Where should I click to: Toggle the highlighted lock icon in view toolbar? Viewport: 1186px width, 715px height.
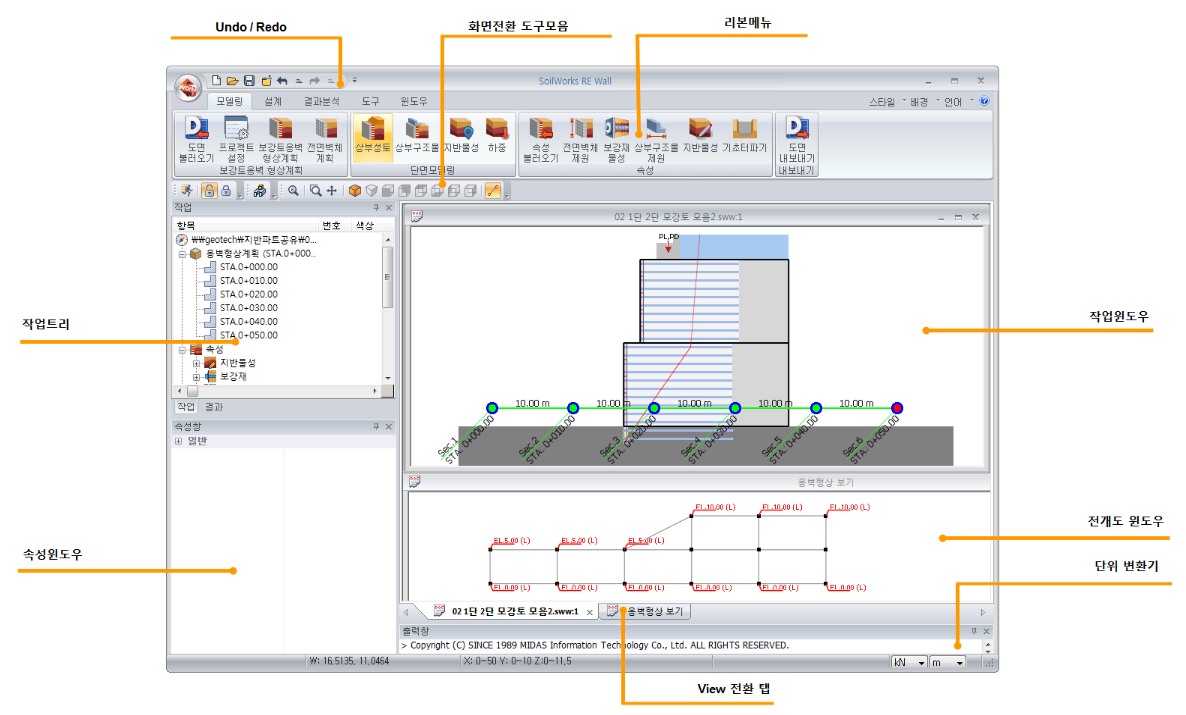click(x=209, y=190)
